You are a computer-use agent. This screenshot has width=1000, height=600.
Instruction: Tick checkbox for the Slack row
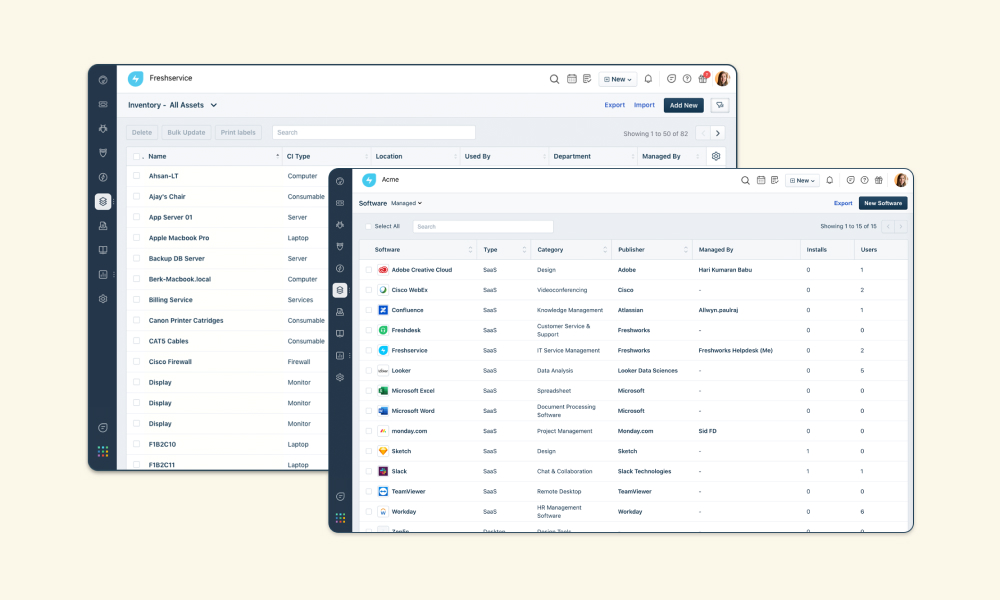point(369,471)
